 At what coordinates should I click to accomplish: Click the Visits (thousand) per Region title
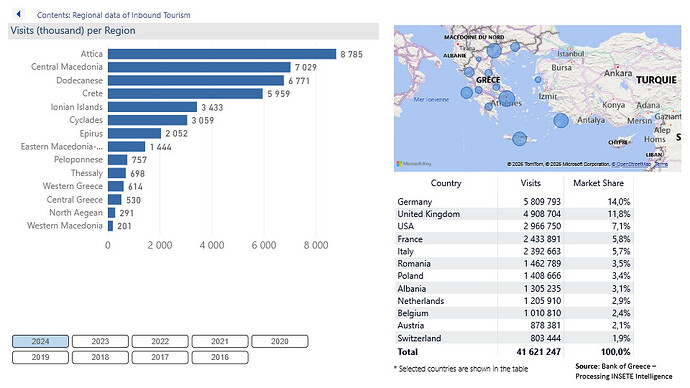coord(73,31)
